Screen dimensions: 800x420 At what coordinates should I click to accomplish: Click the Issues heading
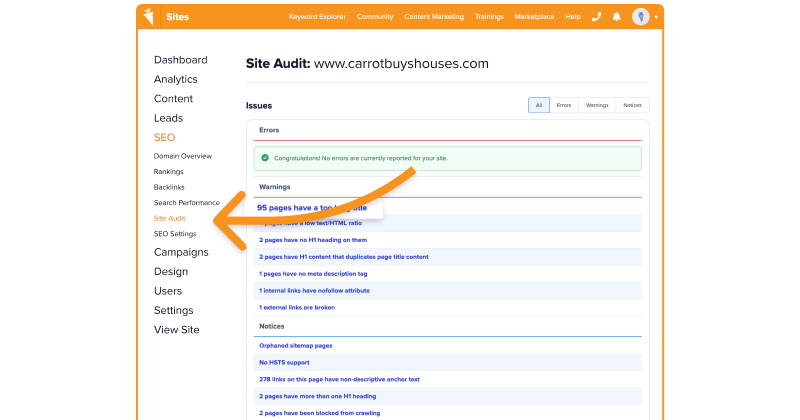(259, 106)
